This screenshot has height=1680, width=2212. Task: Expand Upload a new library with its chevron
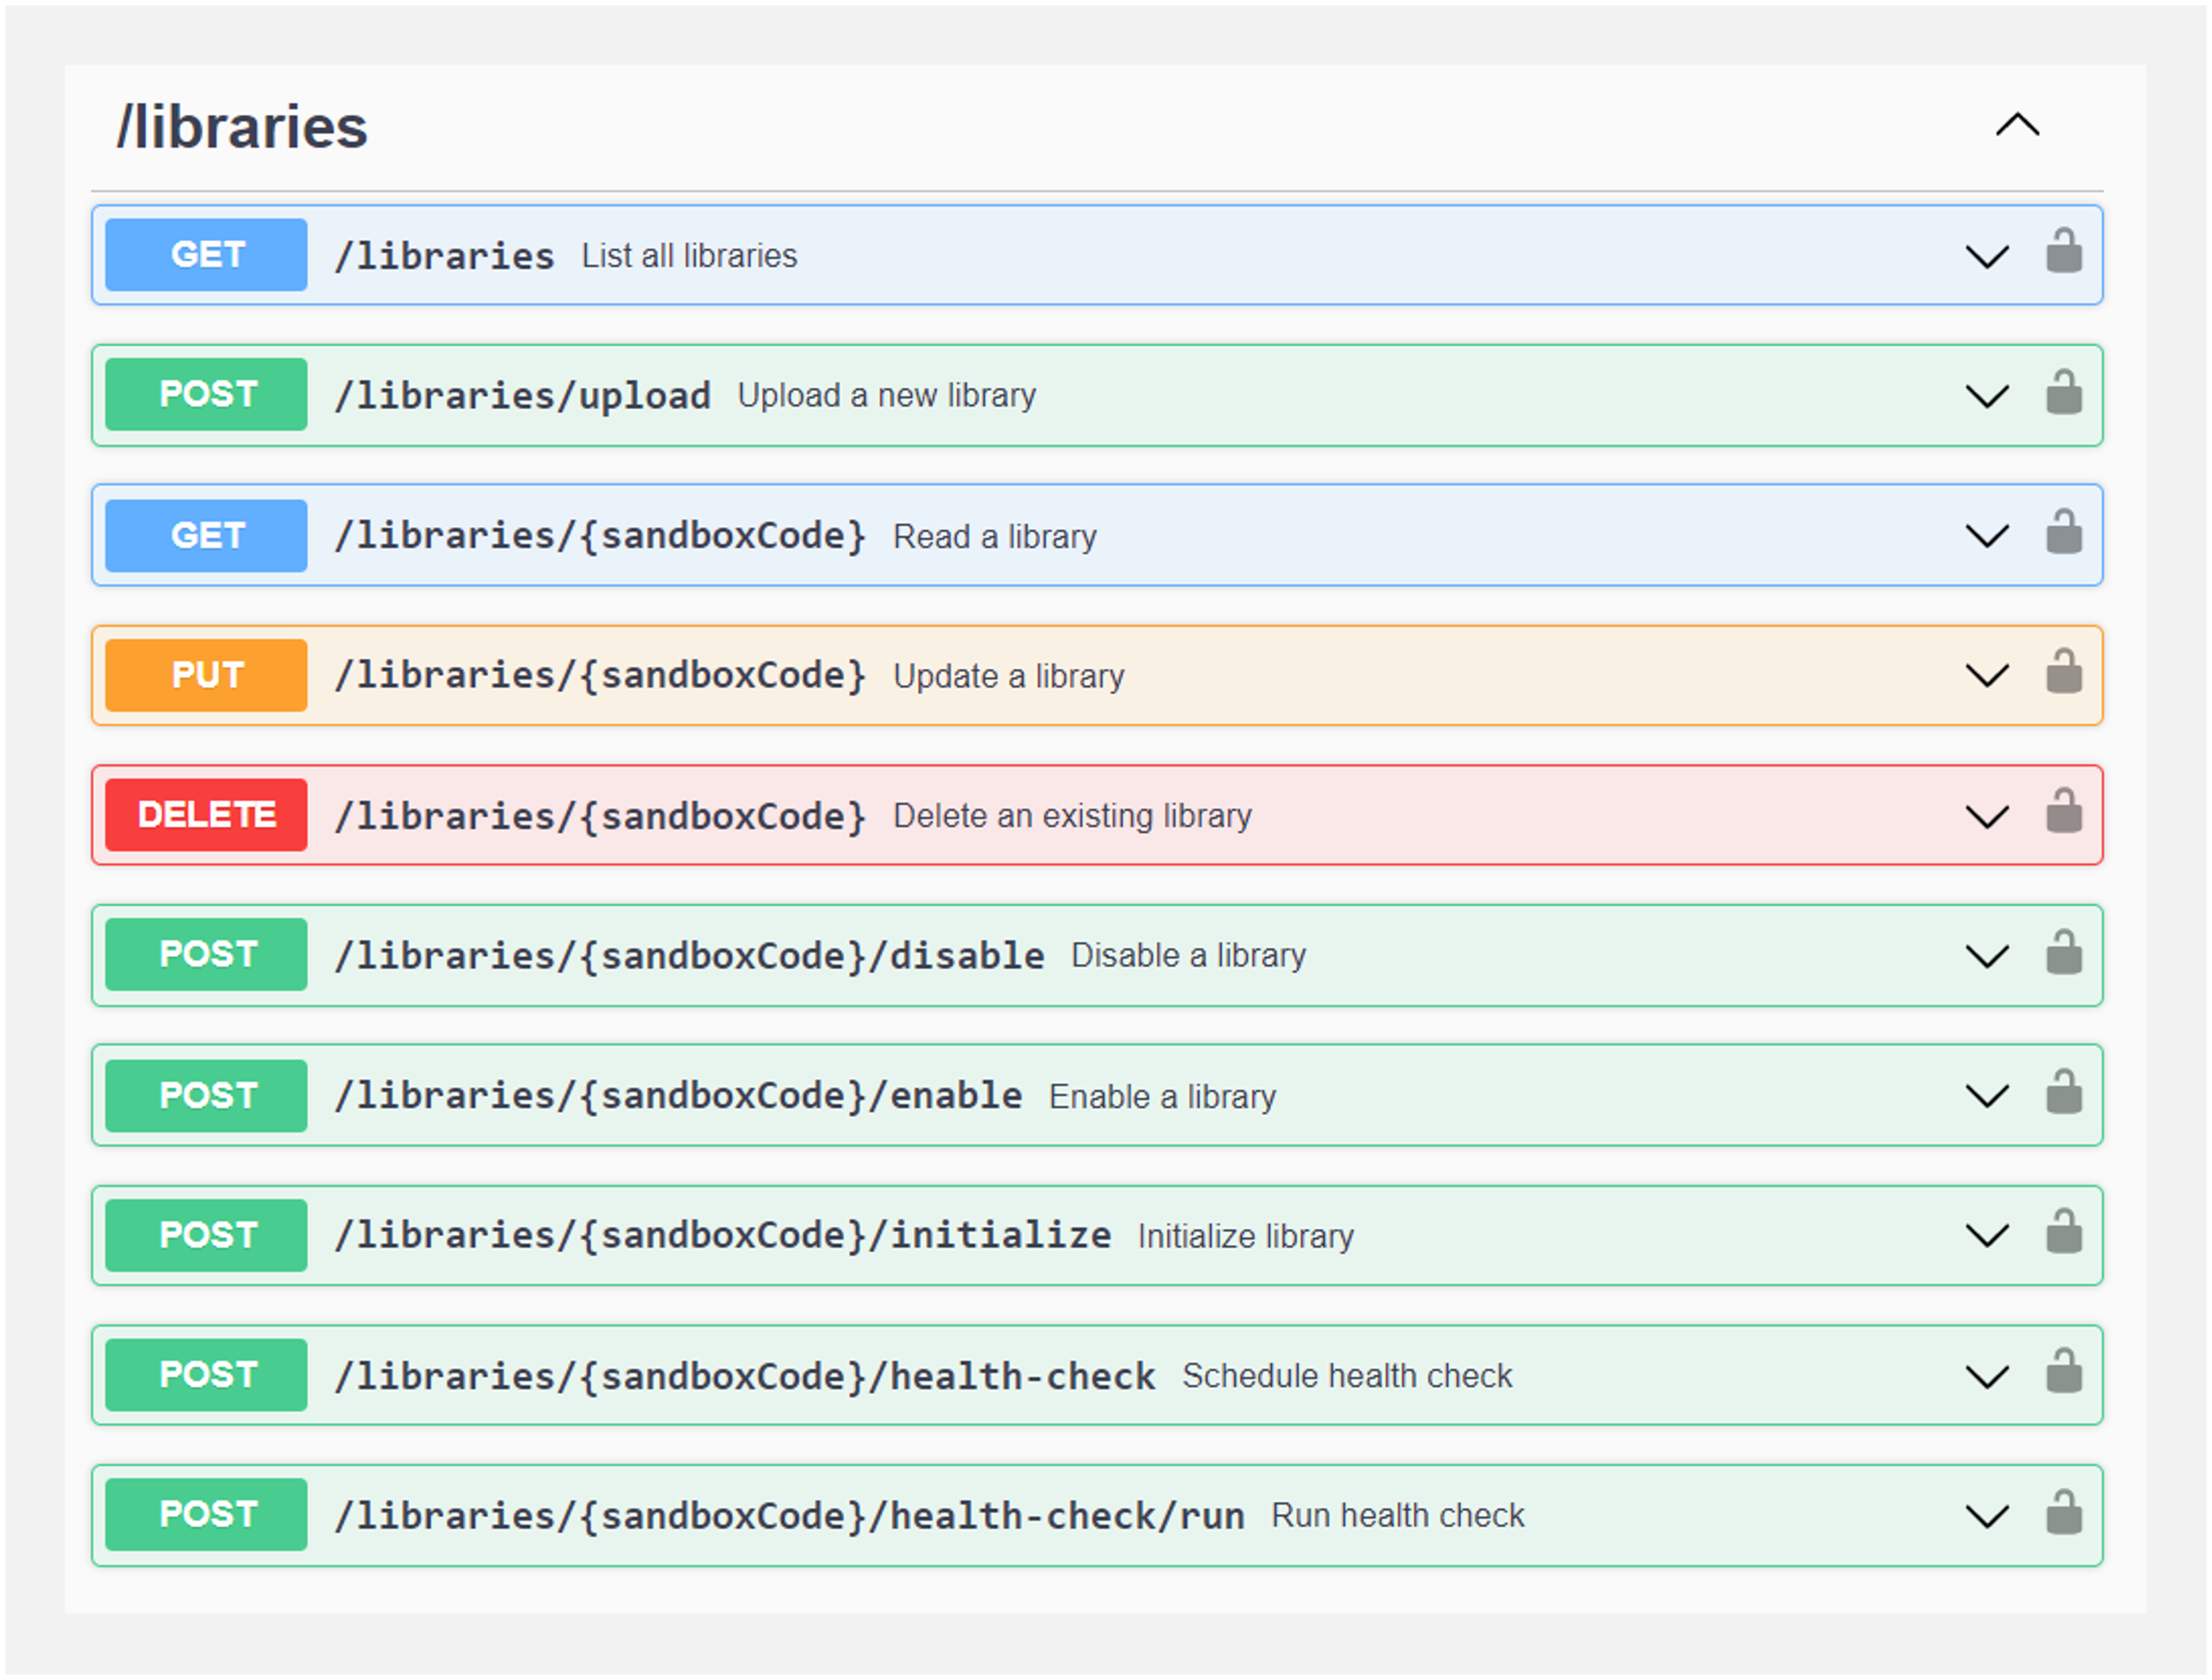point(1987,396)
